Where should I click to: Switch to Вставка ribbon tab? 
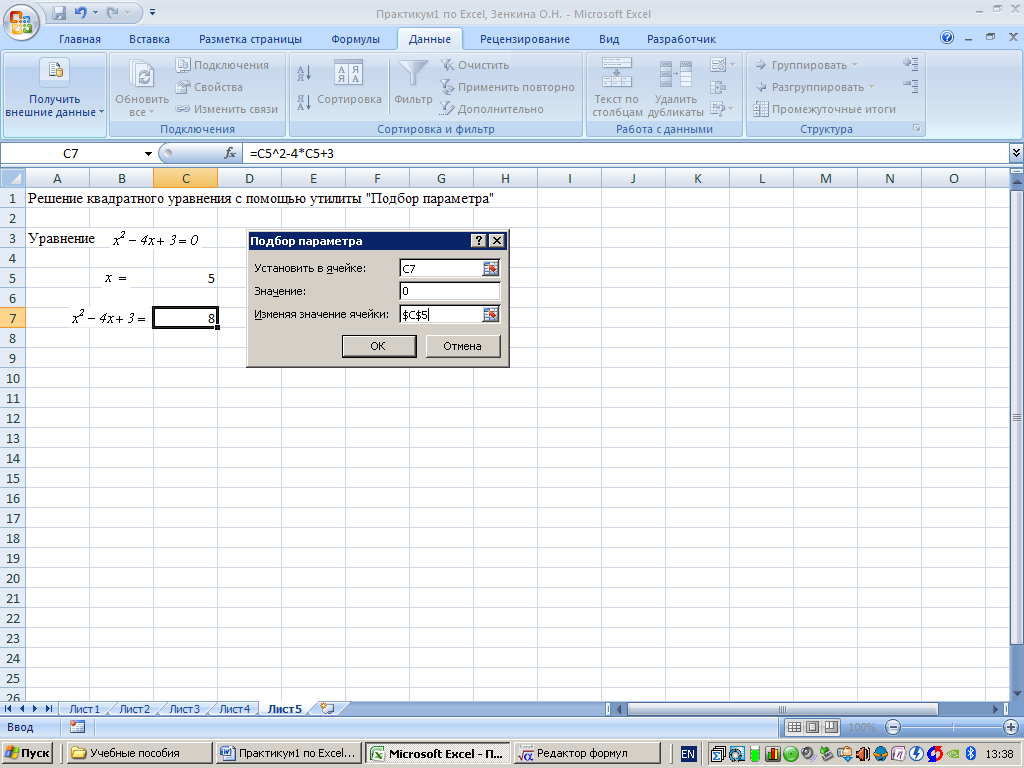(x=149, y=39)
